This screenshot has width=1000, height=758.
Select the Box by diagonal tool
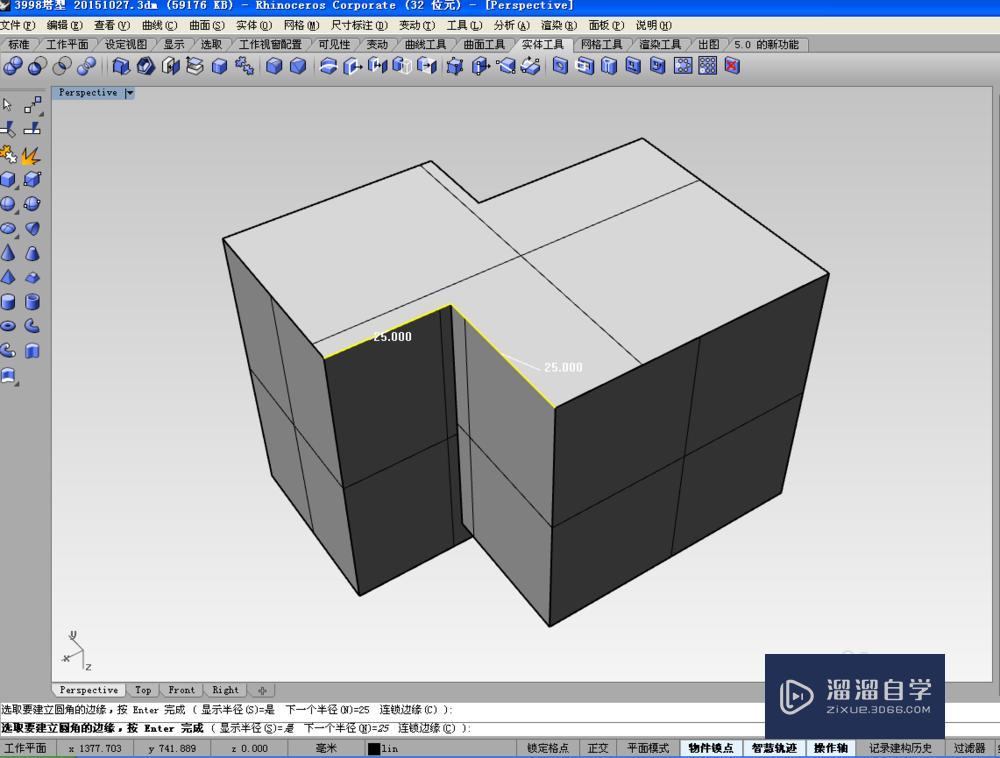tap(32, 179)
